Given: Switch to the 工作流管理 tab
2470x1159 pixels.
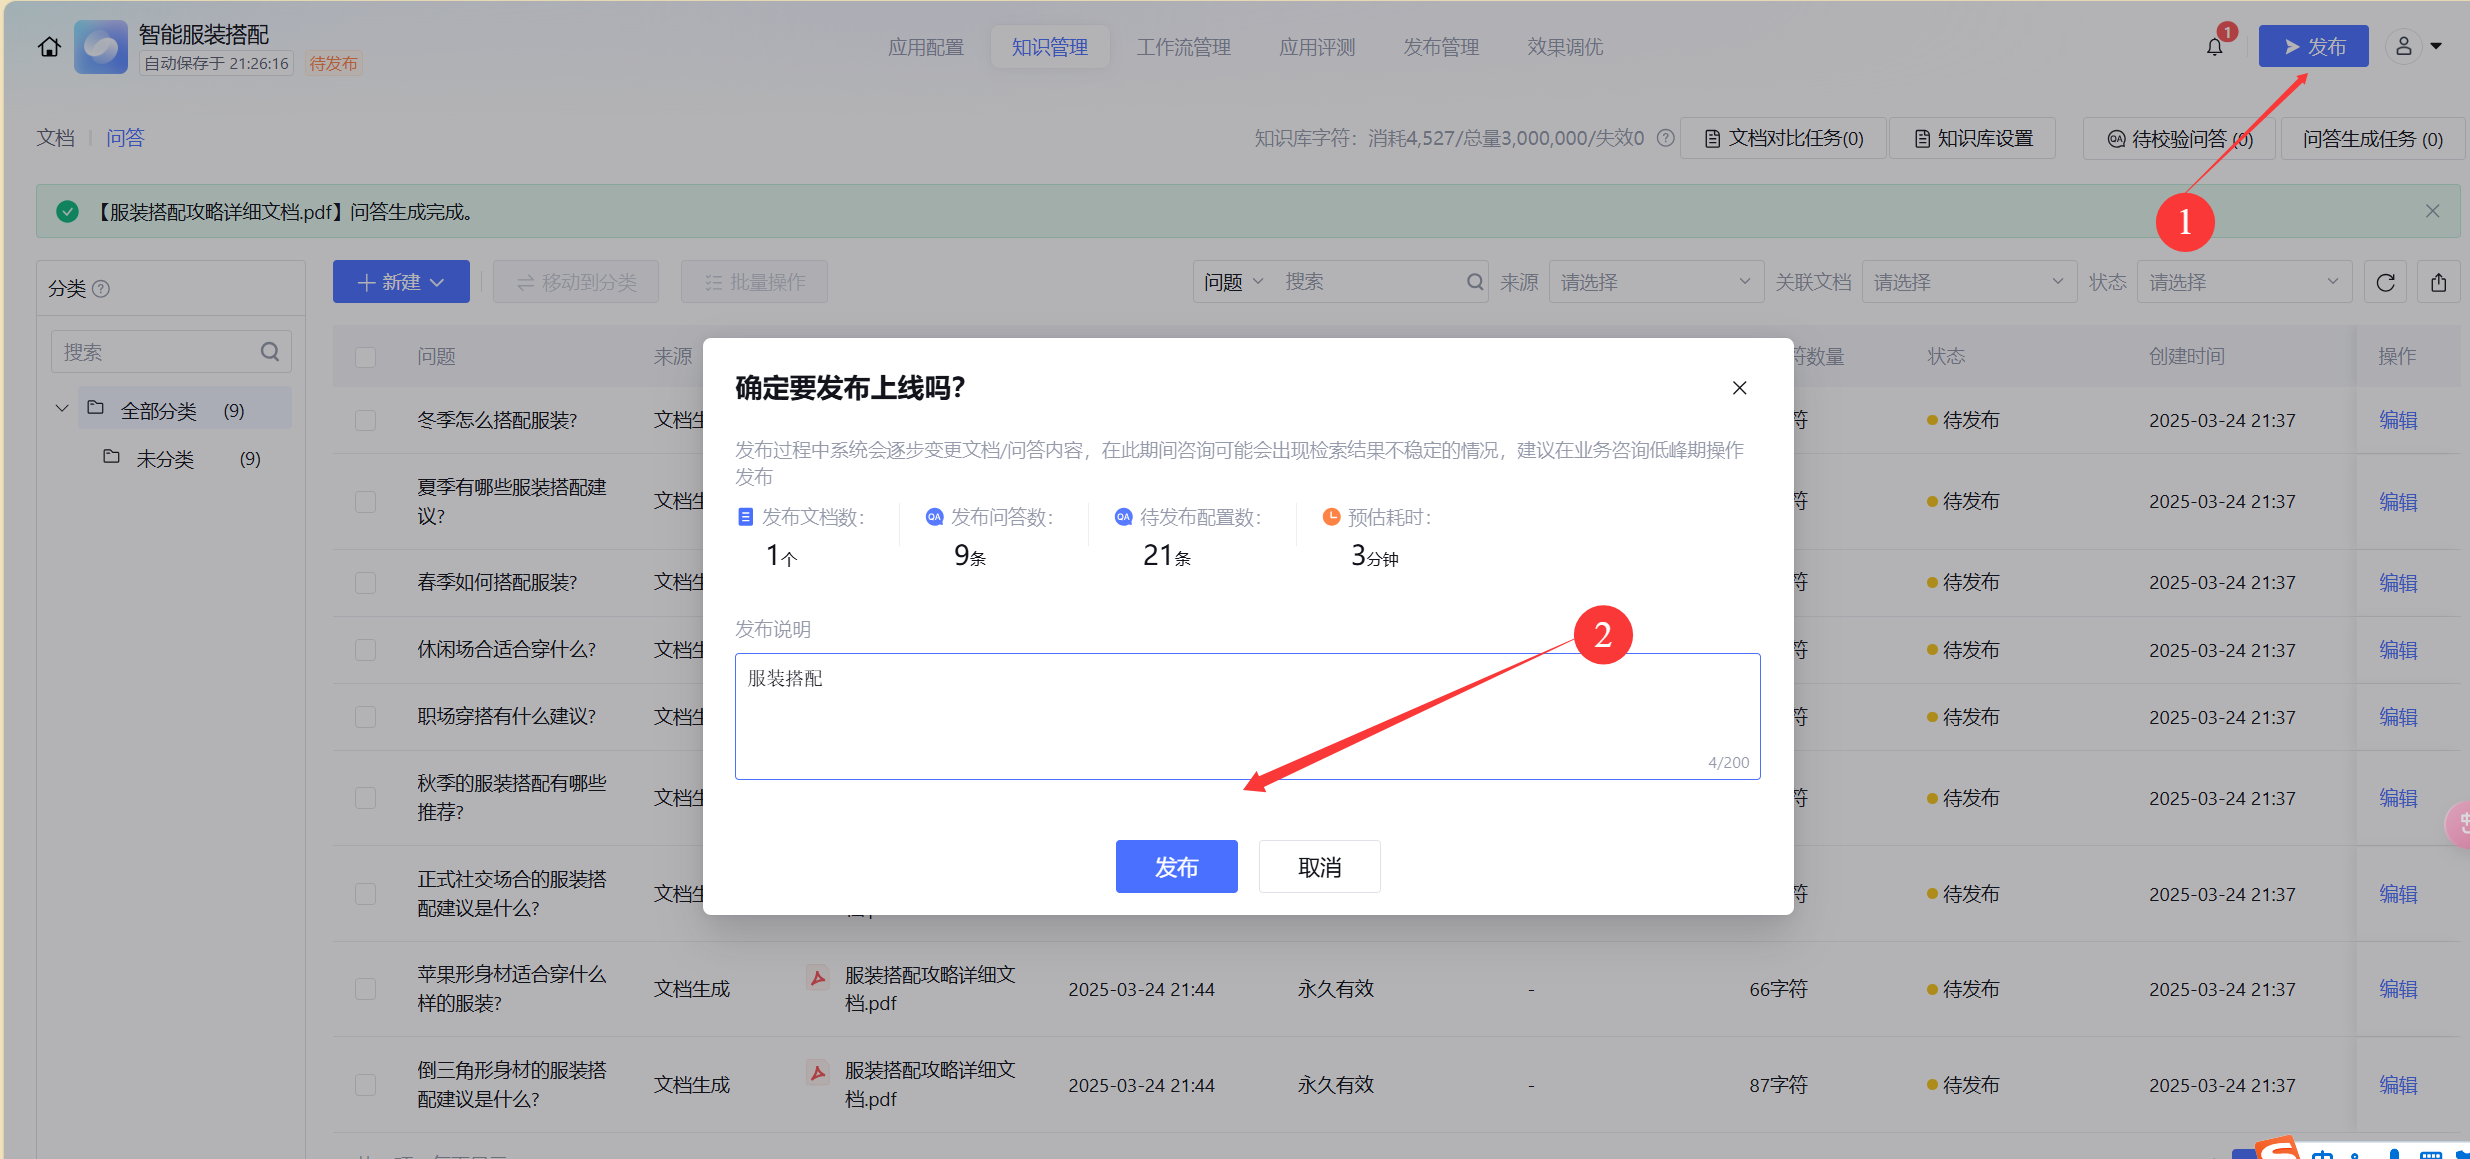Looking at the screenshot, I should point(1183,47).
